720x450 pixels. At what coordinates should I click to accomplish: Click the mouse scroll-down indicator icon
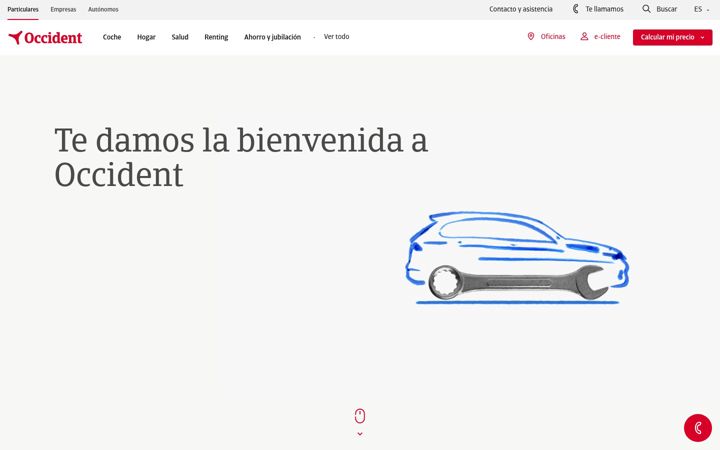pyautogui.click(x=360, y=416)
